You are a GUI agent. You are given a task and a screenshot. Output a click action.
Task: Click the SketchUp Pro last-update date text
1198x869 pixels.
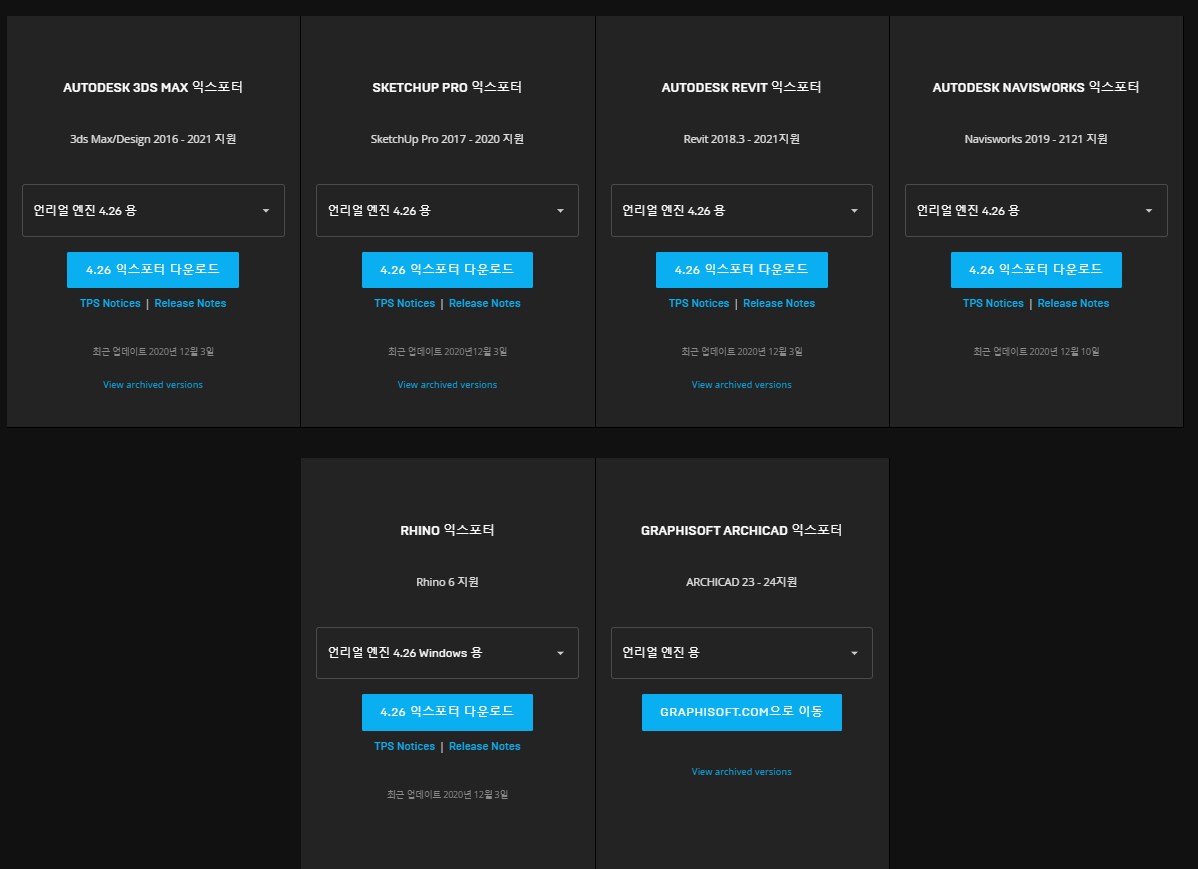point(447,352)
